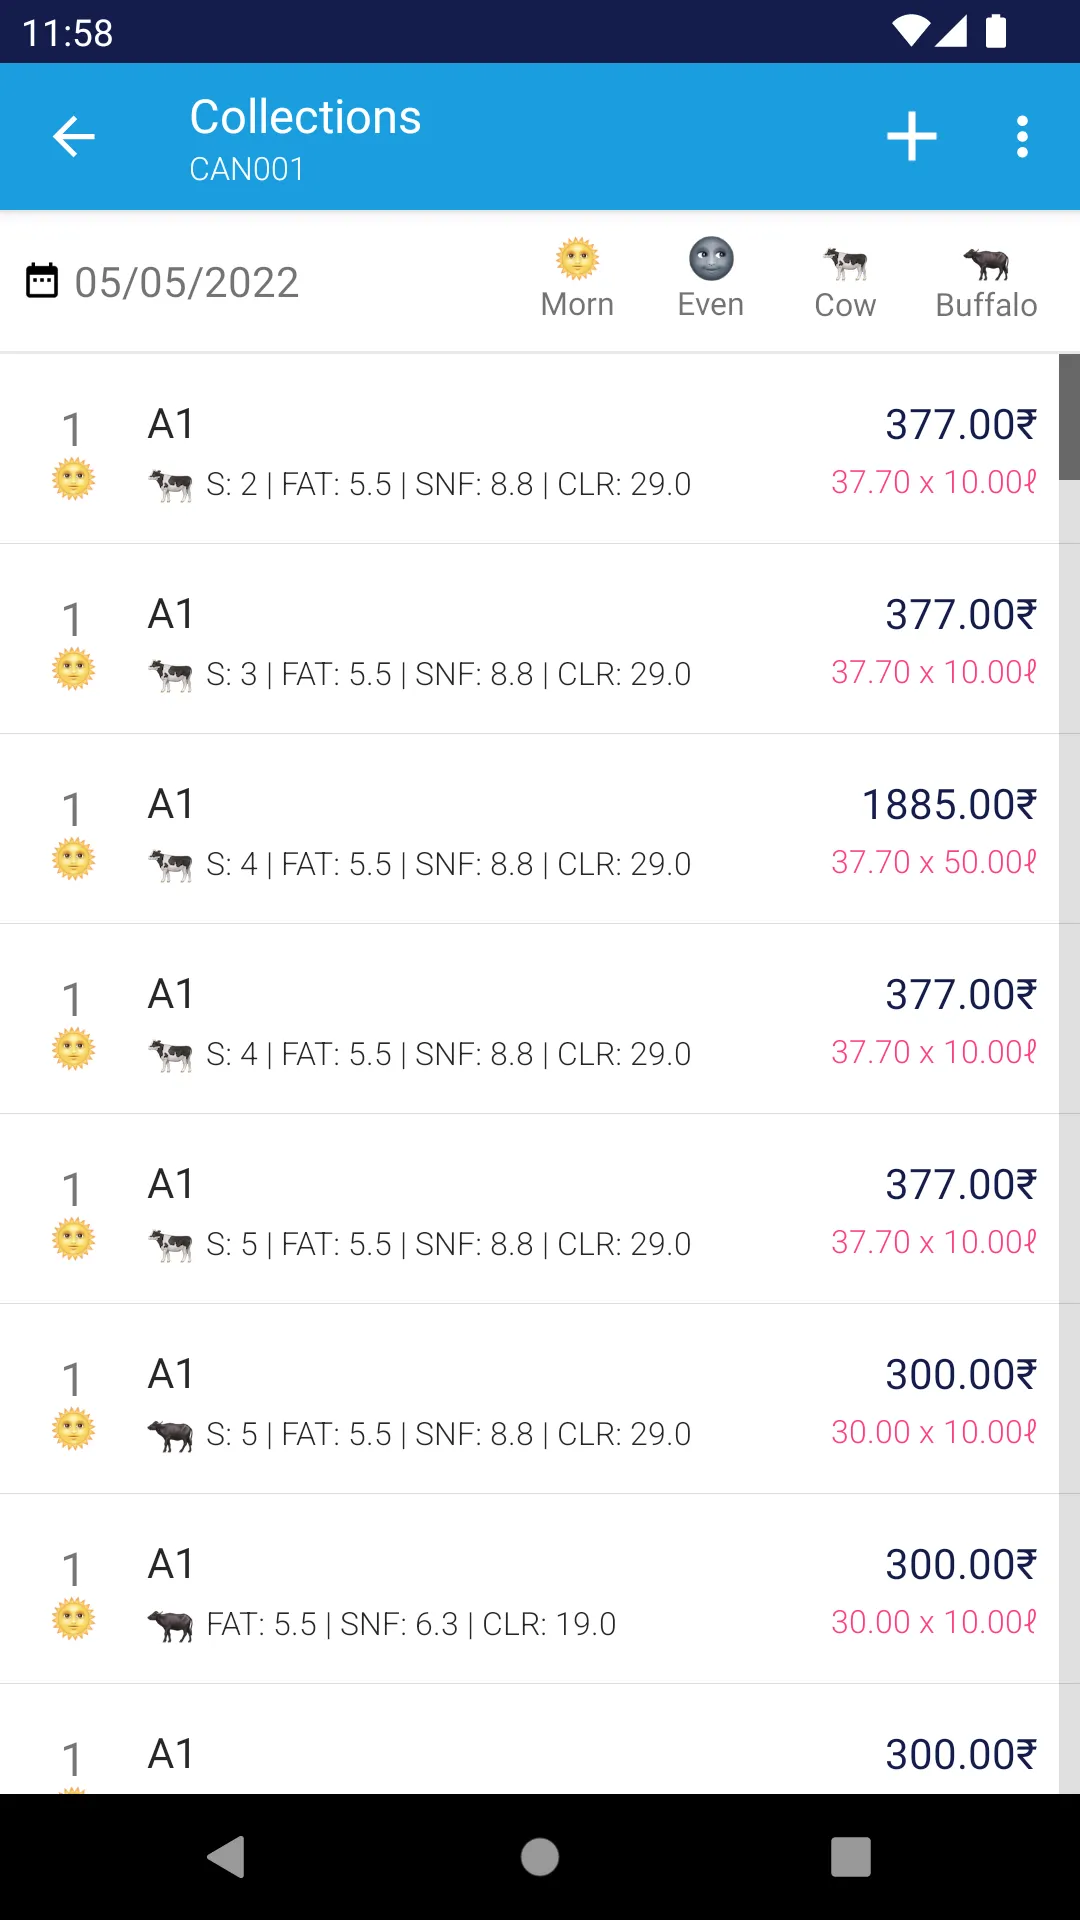Open the A1 entry with S: 2

[530, 449]
